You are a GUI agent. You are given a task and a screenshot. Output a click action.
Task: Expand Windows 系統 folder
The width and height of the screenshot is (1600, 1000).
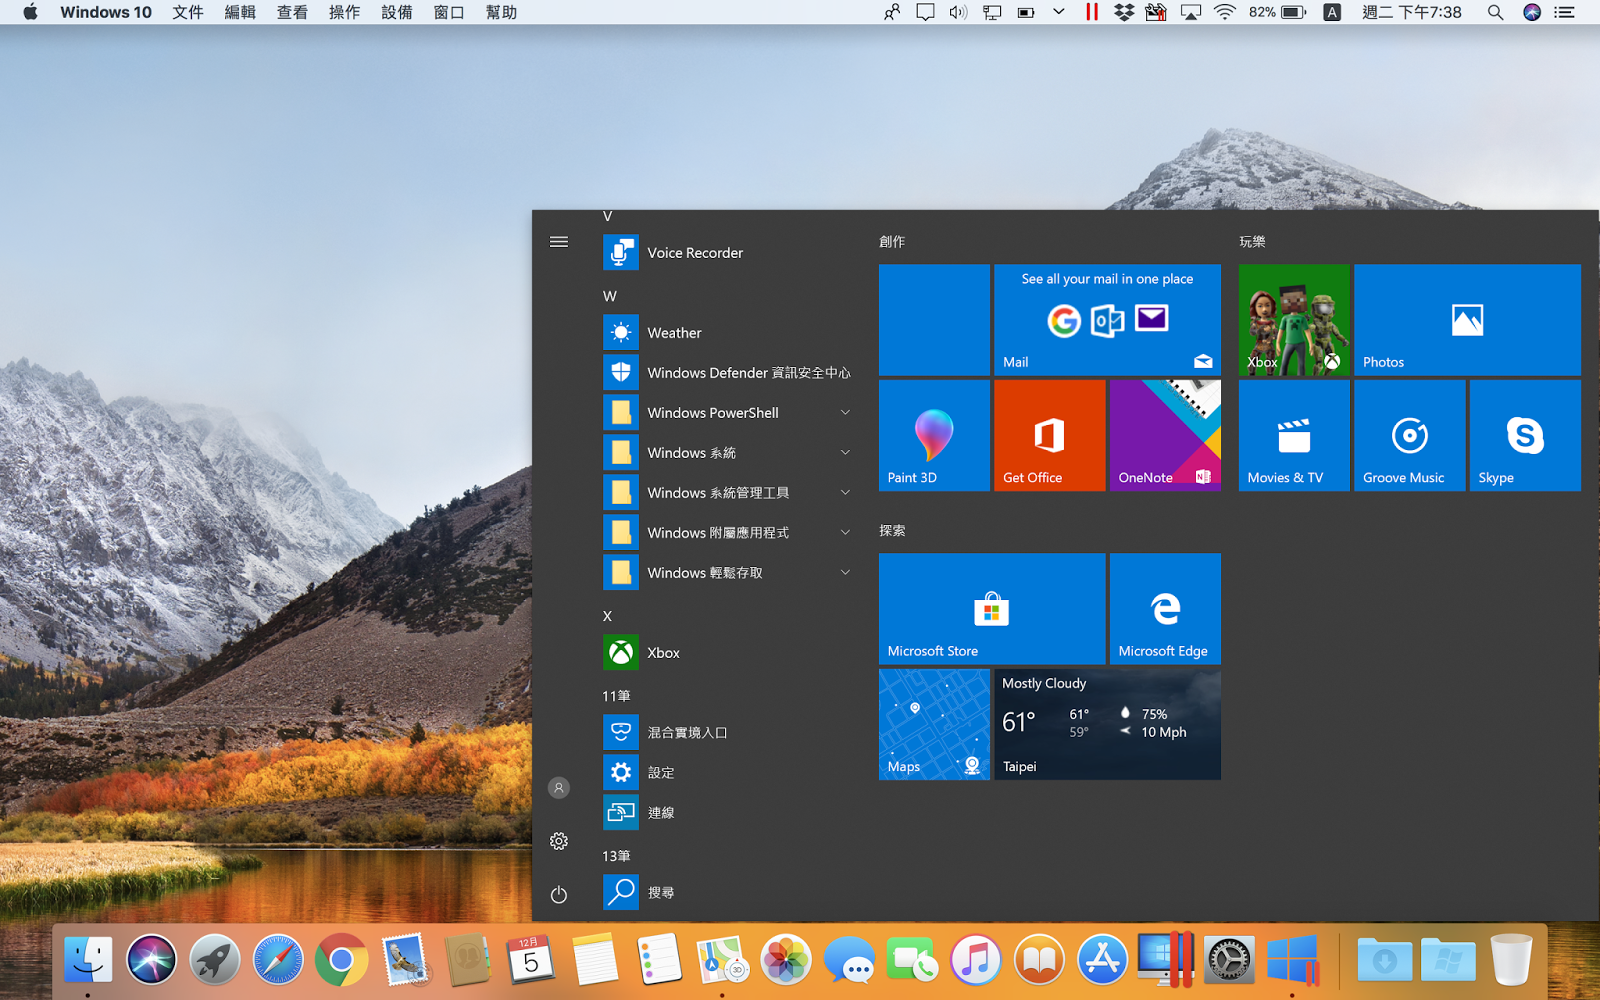coord(727,453)
